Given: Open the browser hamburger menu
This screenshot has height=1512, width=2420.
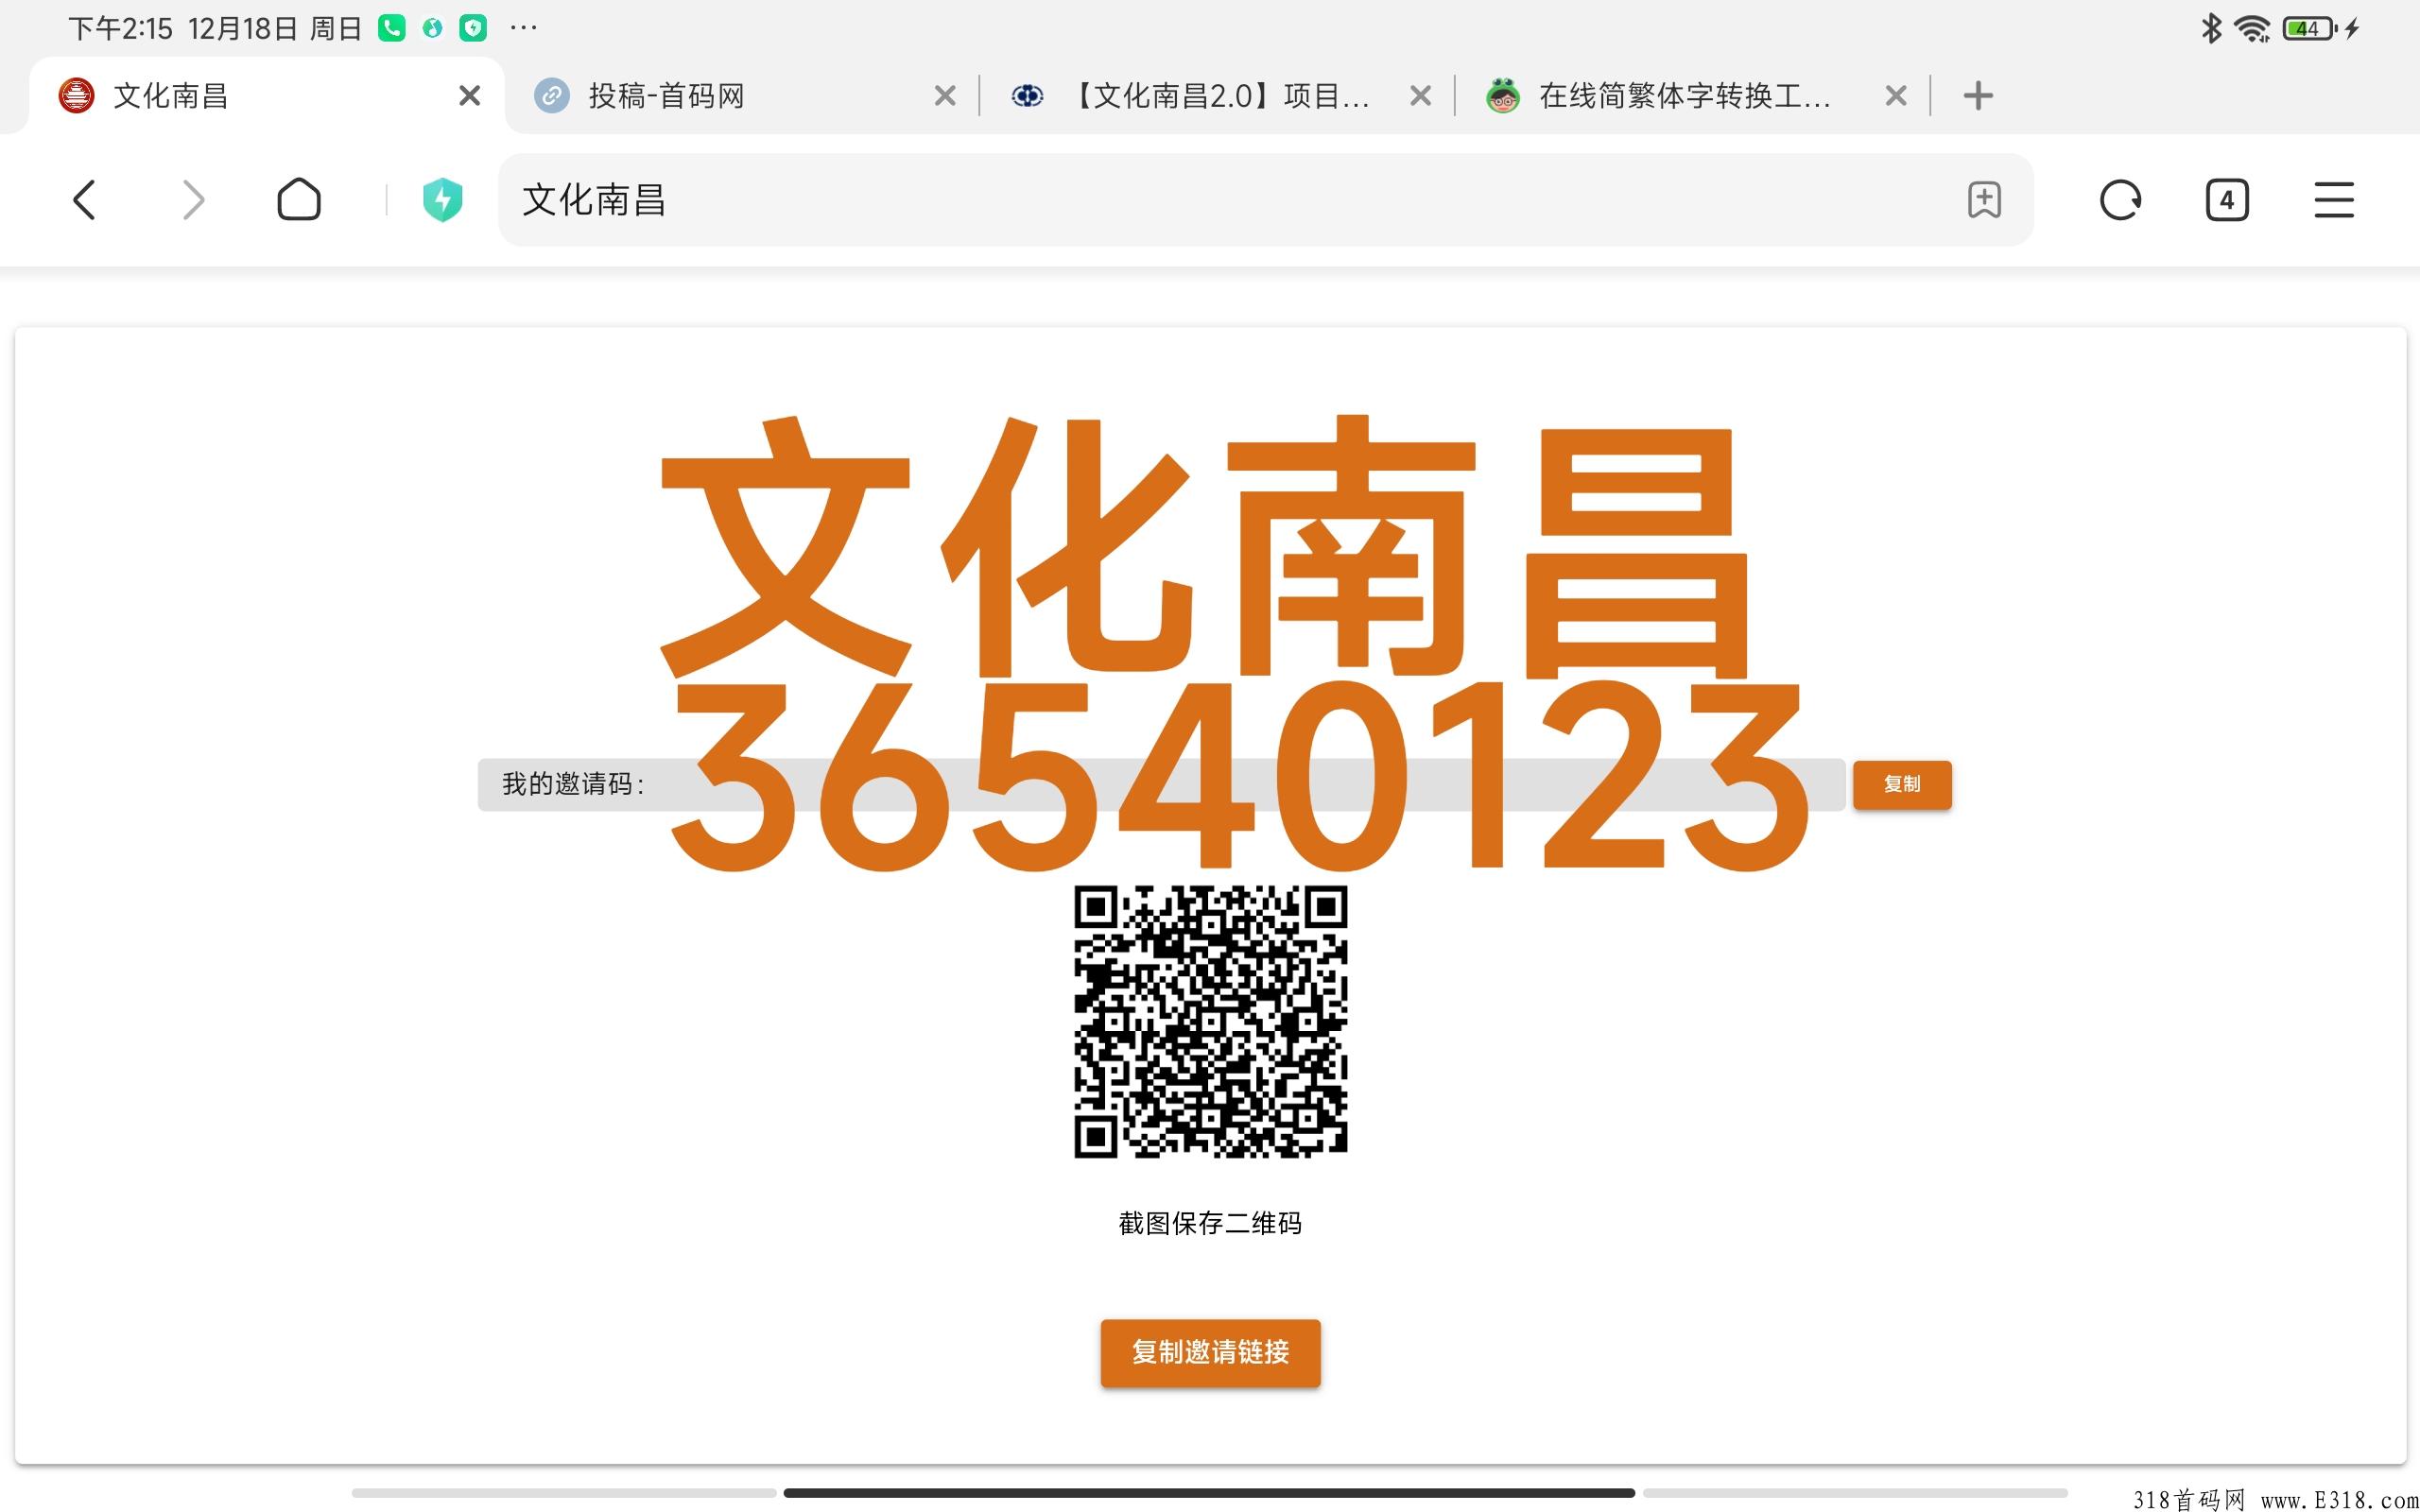Looking at the screenshot, I should 2334,200.
